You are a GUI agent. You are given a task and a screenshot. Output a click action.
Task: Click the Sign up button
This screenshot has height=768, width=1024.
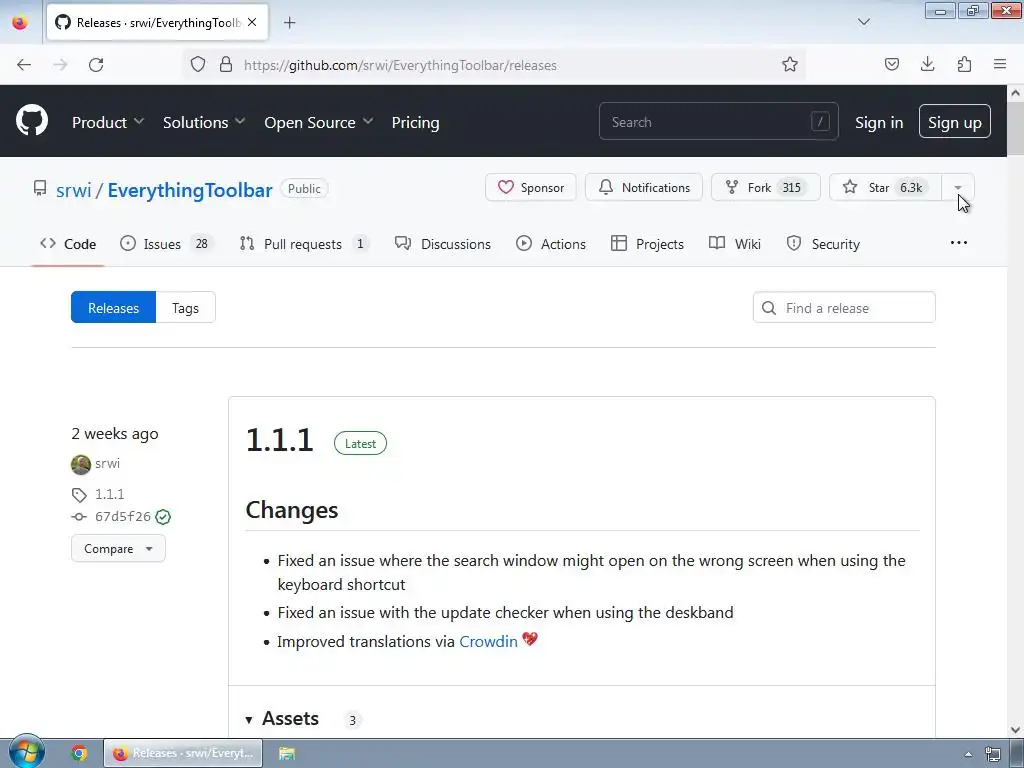(954, 122)
